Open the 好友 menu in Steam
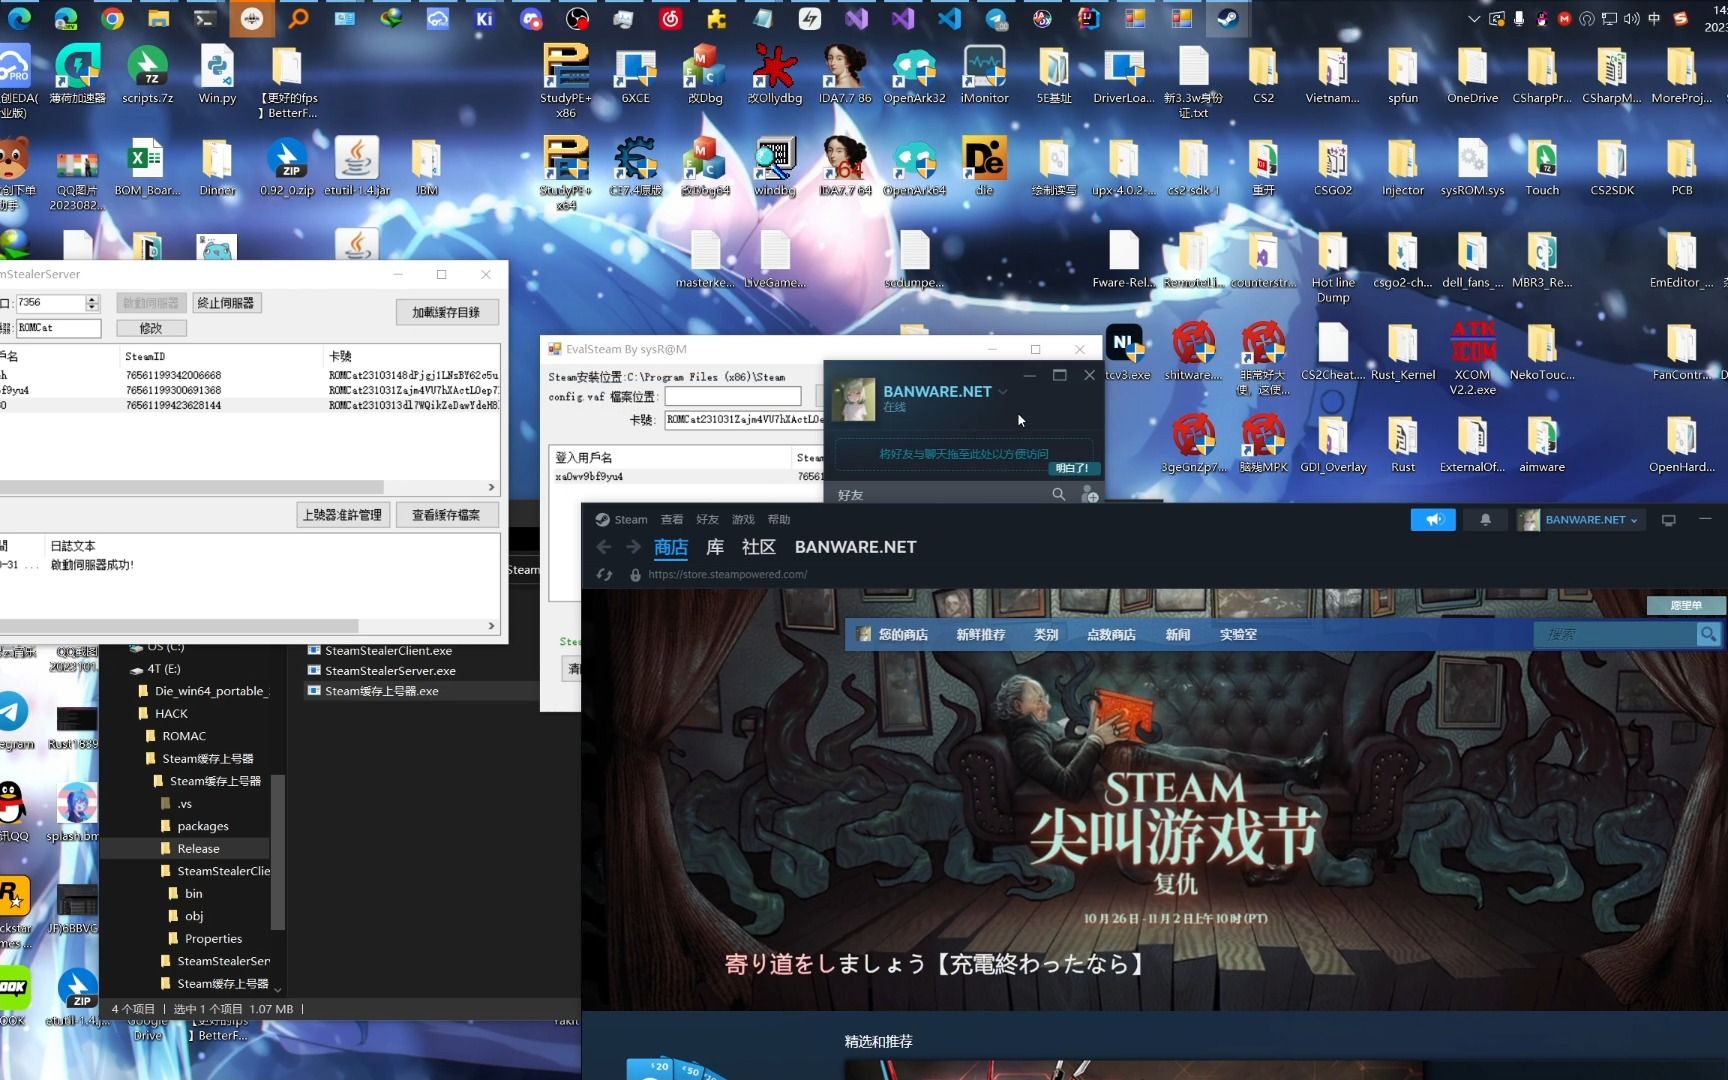 tap(708, 520)
